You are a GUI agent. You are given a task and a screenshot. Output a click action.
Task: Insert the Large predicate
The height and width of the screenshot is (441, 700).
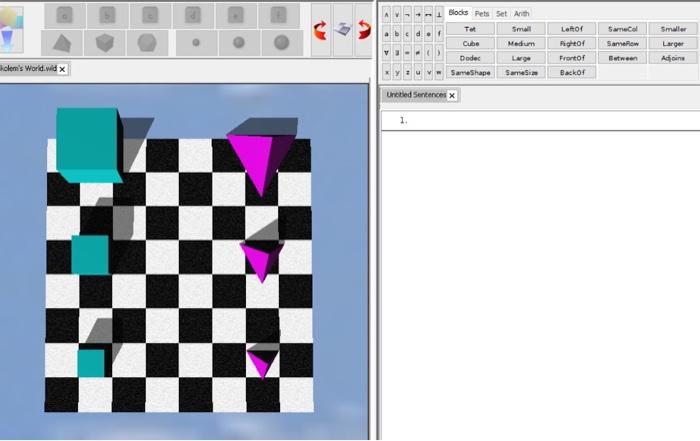(x=521, y=58)
